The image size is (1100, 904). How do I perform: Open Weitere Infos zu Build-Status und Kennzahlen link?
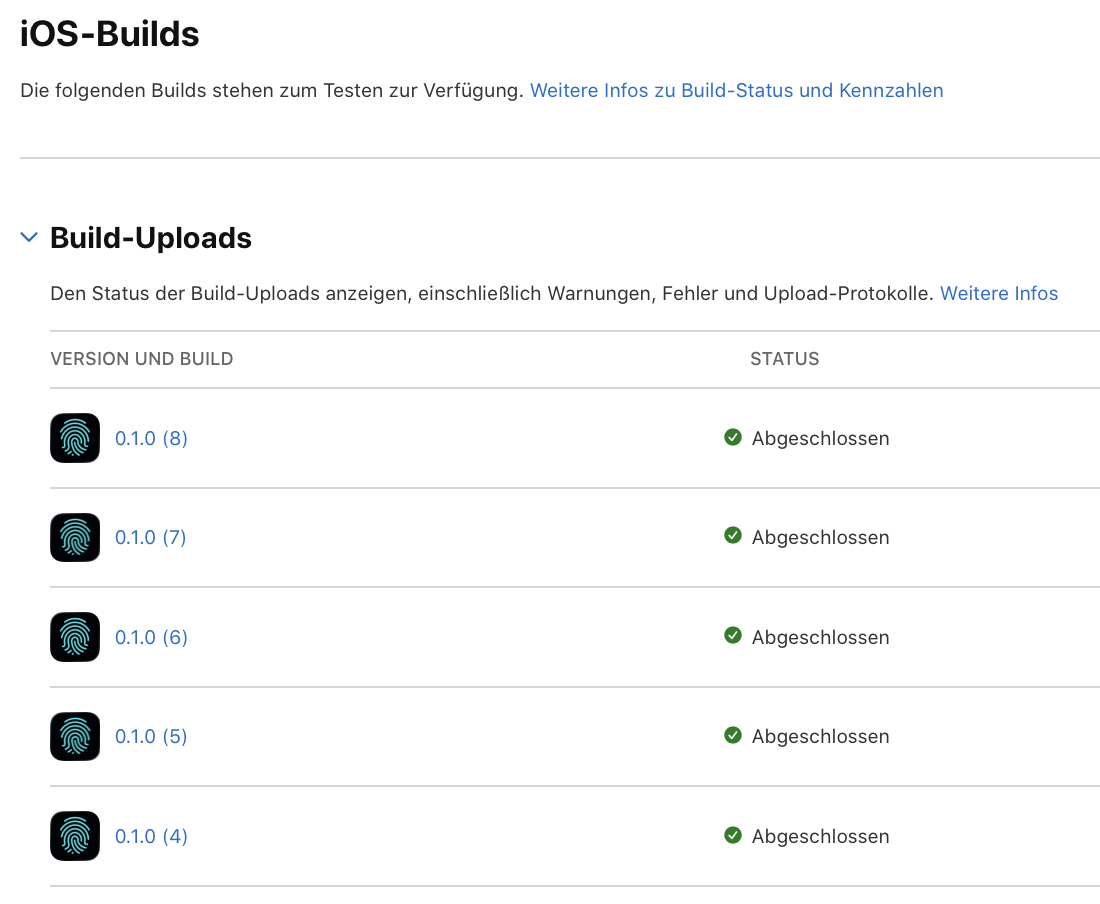tap(736, 90)
